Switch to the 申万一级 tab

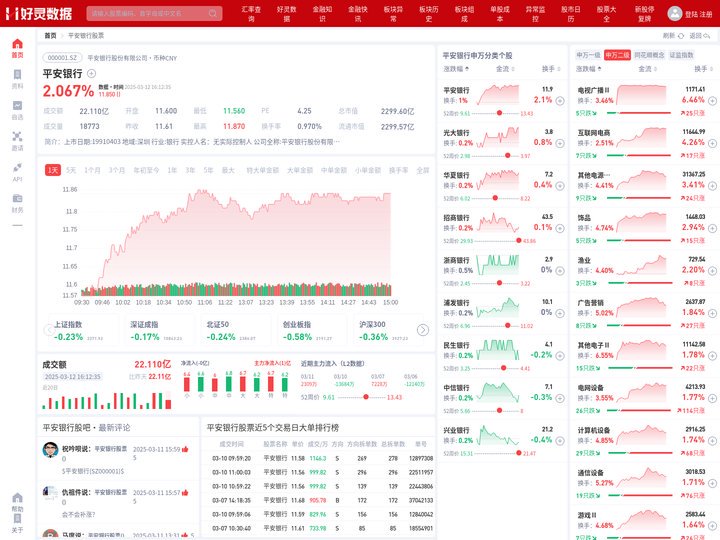[588, 55]
